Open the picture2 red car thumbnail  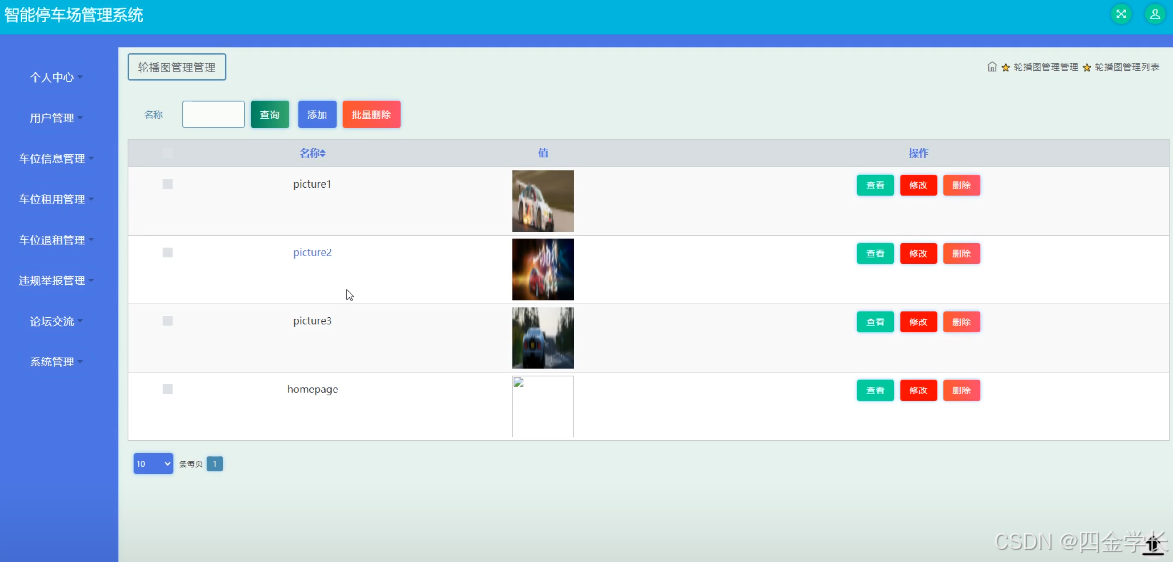[x=543, y=269]
